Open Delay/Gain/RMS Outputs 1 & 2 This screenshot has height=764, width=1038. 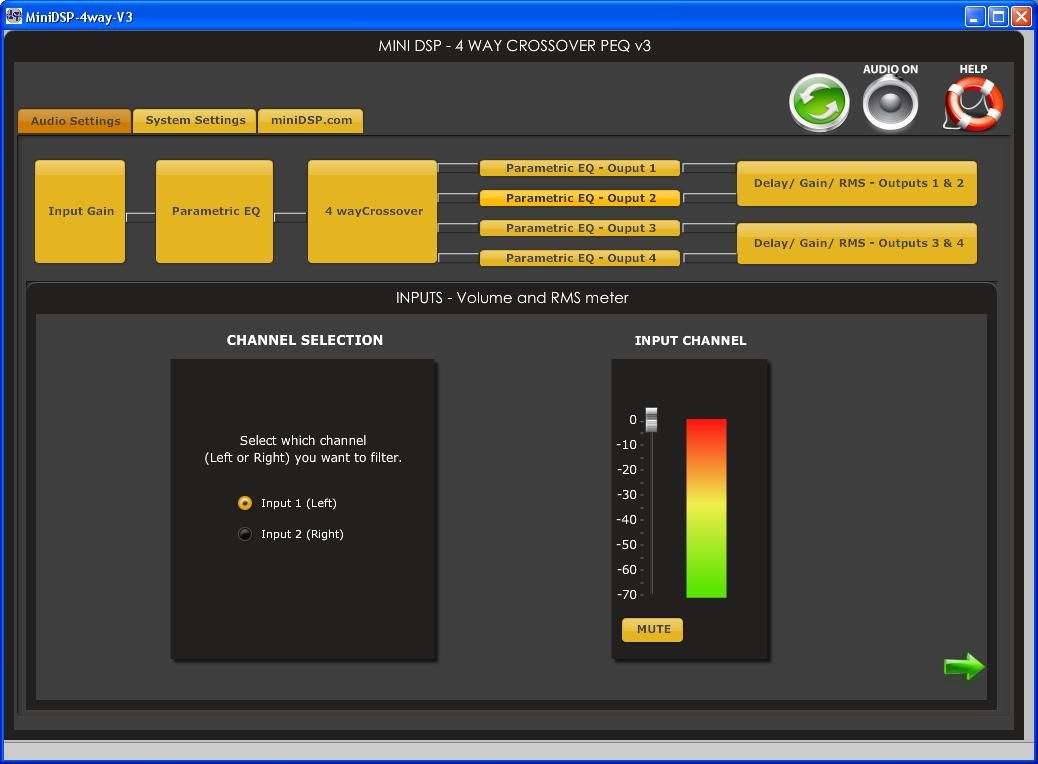click(x=857, y=183)
